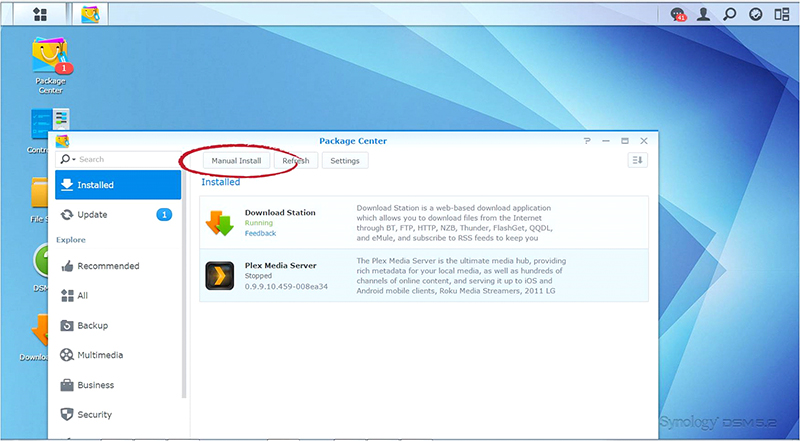Open the notifications chat bubble icon
800x441 pixels.
coord(678,14)
